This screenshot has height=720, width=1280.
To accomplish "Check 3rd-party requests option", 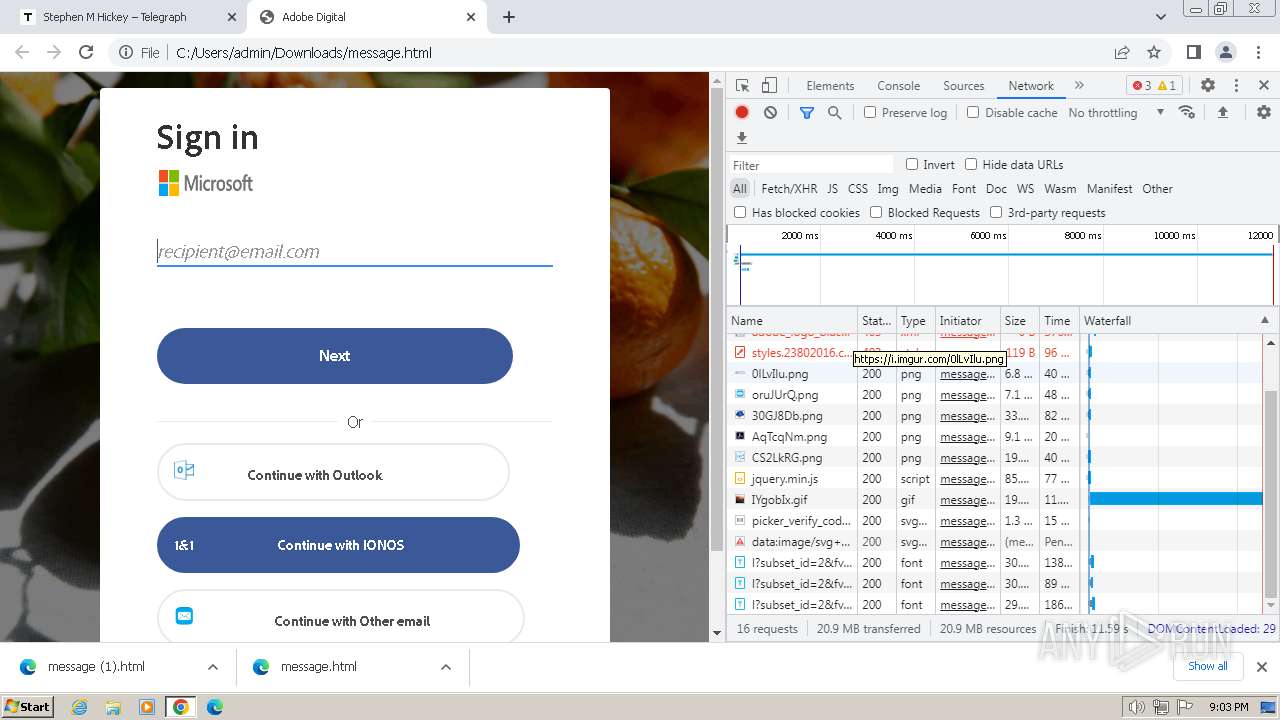I will point(996,212).
